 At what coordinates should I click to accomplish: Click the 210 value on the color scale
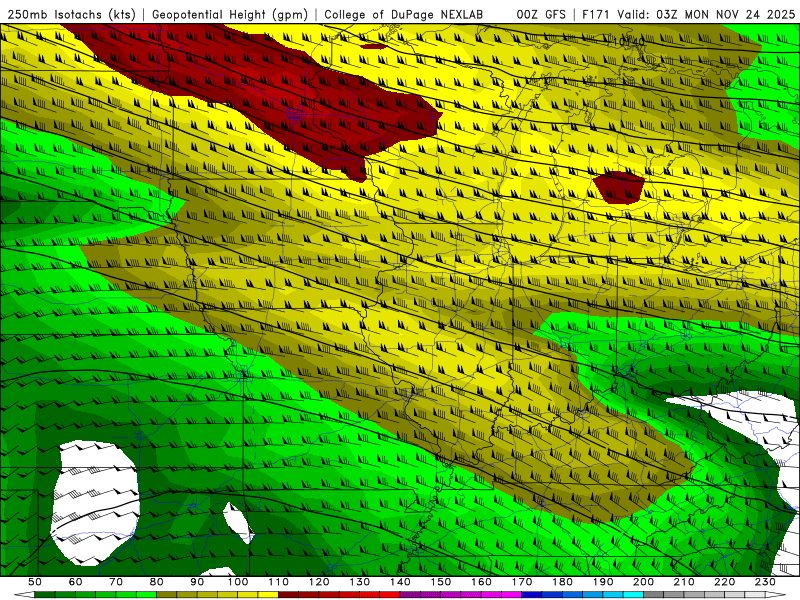[684, 582]
